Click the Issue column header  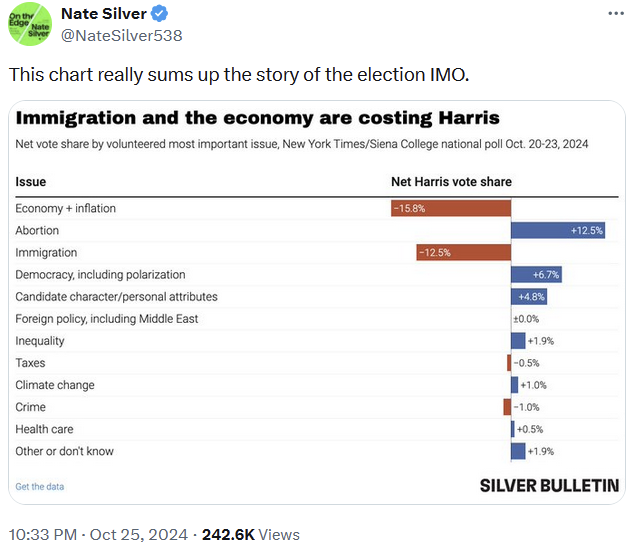tap(31, 182)
